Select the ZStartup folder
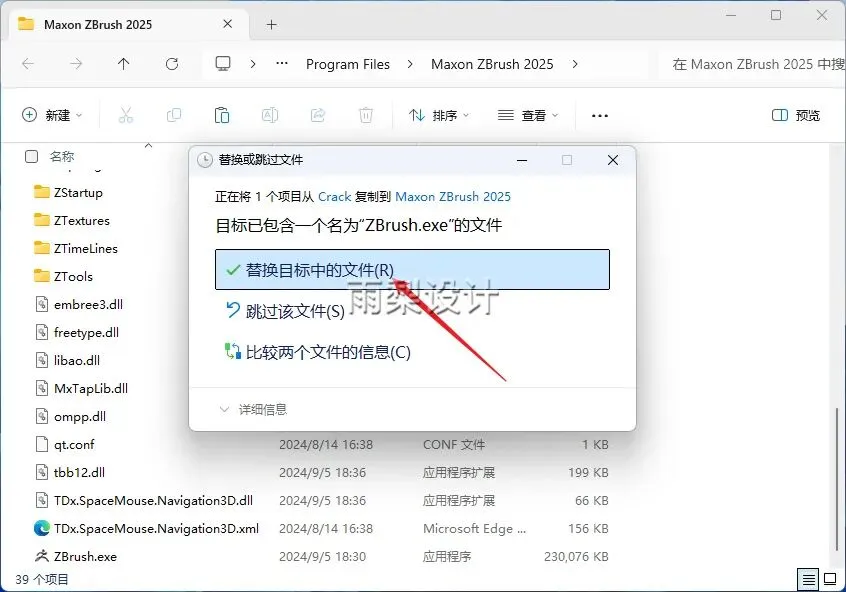 pos(68,192)
